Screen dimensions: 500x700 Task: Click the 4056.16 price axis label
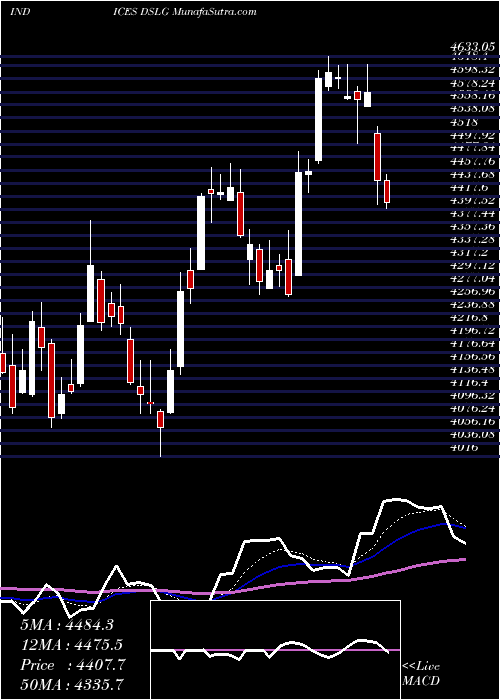tap(473, 421)
